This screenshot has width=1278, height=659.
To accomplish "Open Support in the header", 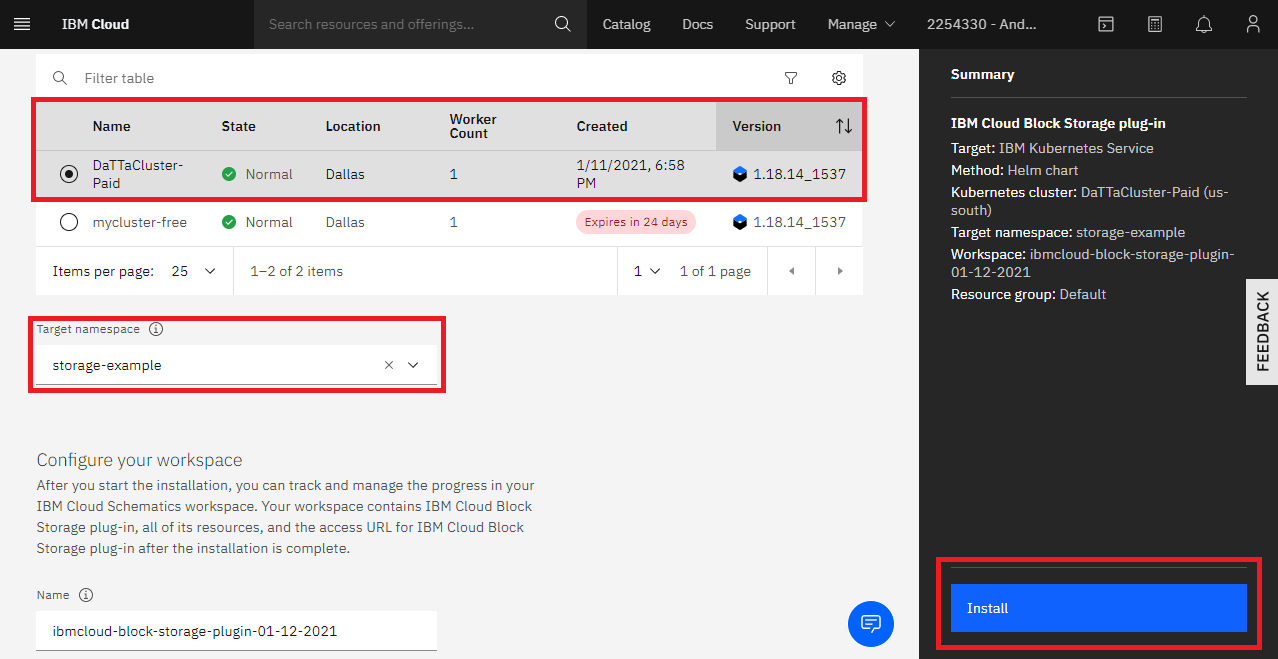I will click(x=770, y=24).
